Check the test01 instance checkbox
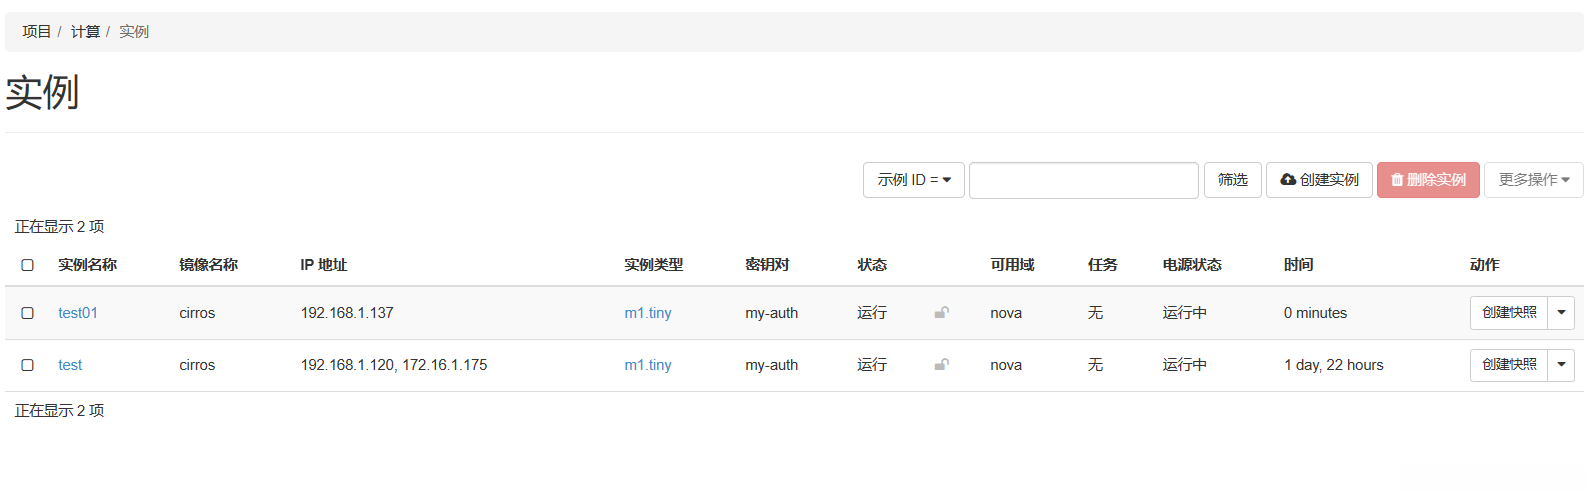 pos(28,313)
